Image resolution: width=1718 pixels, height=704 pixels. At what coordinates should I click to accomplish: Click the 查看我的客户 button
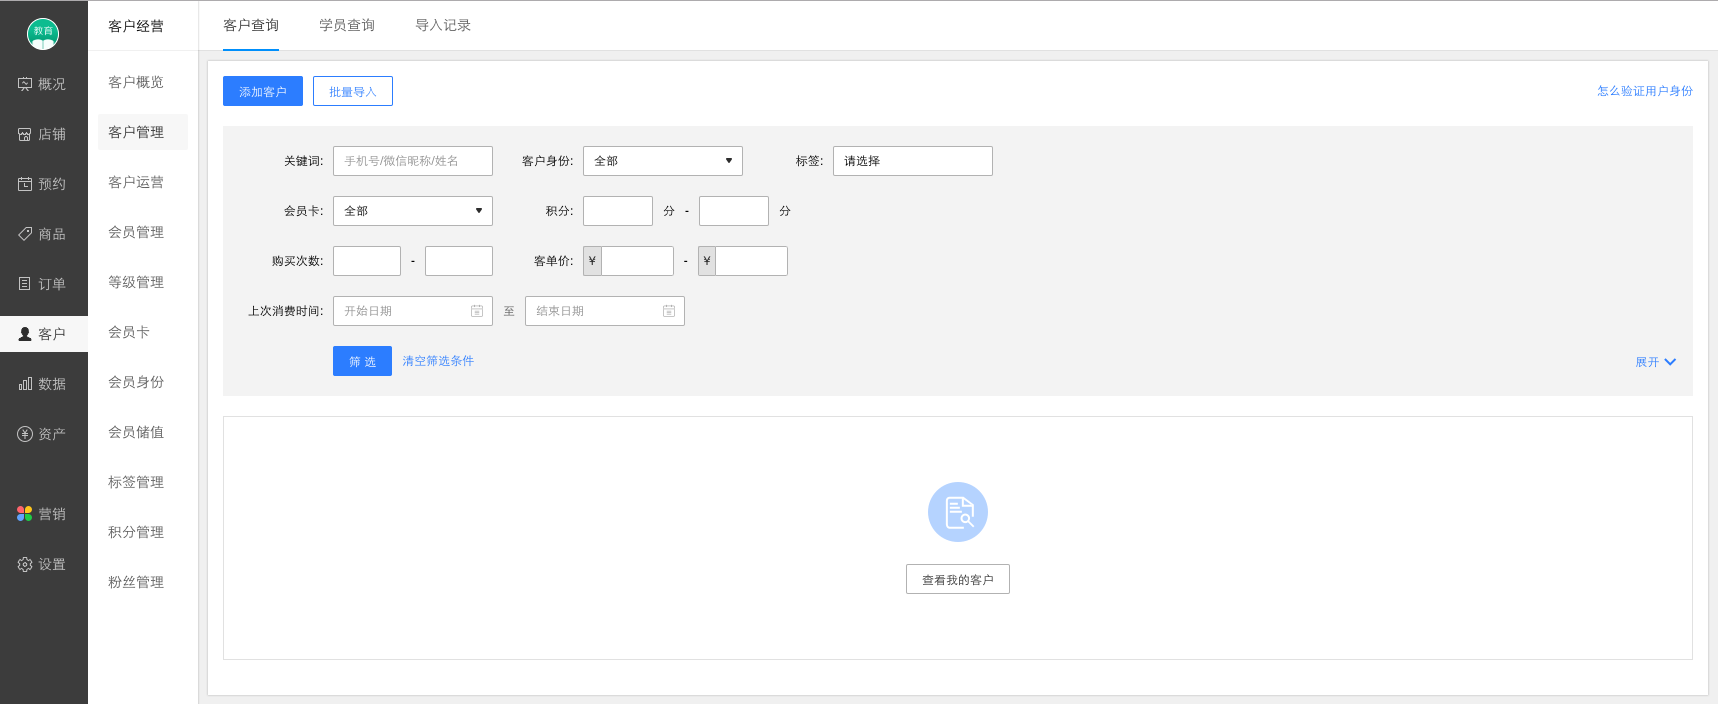click(958, 579)
